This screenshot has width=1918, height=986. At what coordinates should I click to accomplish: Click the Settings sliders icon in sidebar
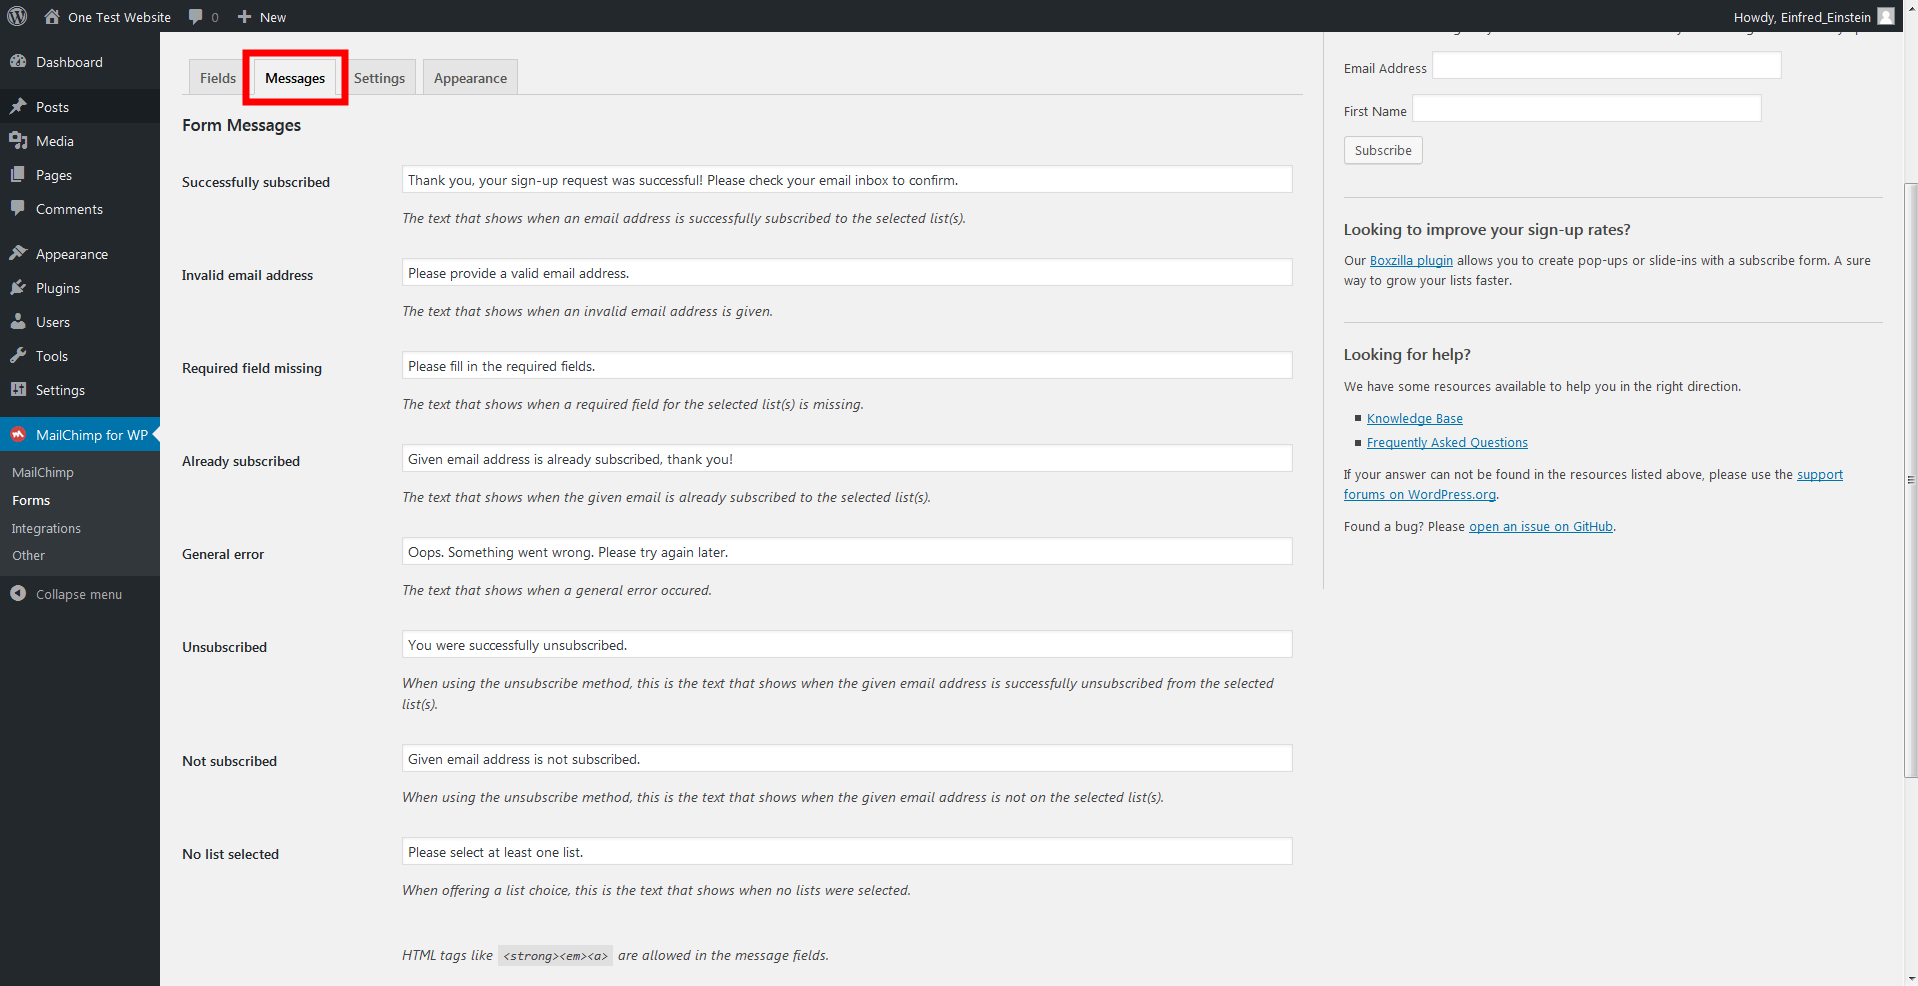pos(18,389)
